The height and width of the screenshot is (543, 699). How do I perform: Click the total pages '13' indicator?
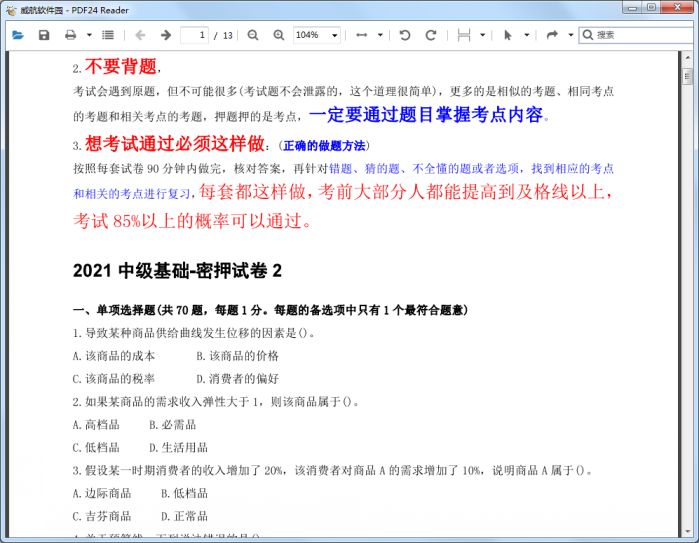(228, 35)
